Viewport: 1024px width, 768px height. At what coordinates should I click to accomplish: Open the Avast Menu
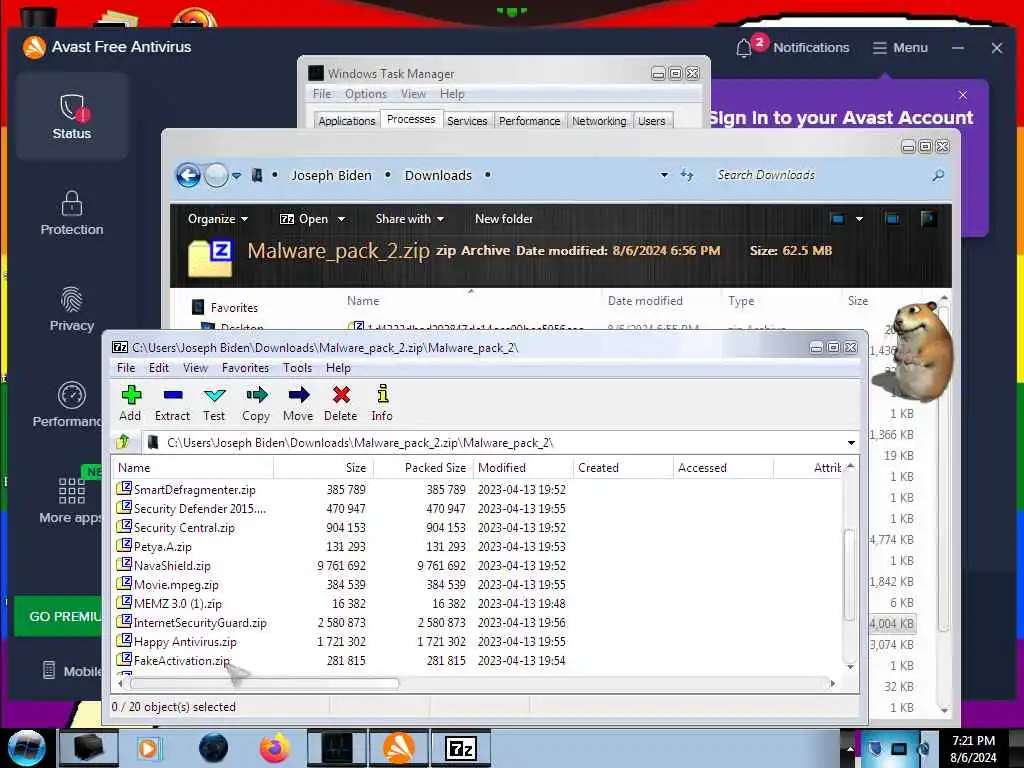pos(900,48)
